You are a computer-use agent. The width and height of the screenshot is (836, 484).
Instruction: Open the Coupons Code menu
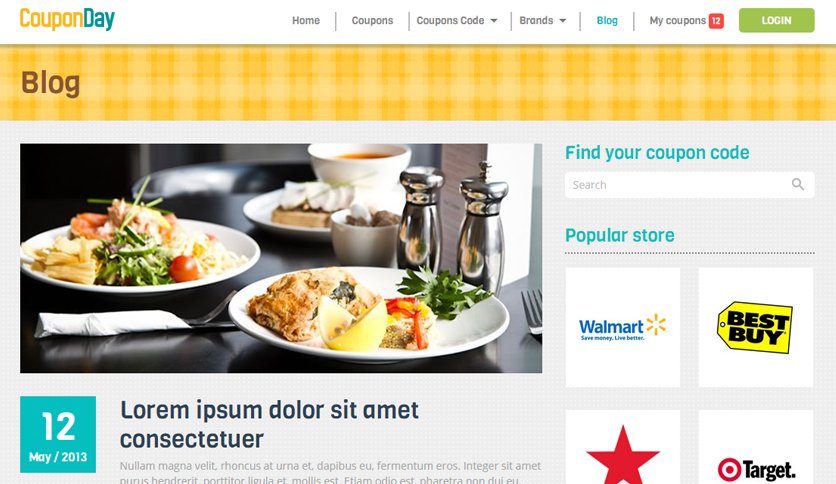[451, 20]
